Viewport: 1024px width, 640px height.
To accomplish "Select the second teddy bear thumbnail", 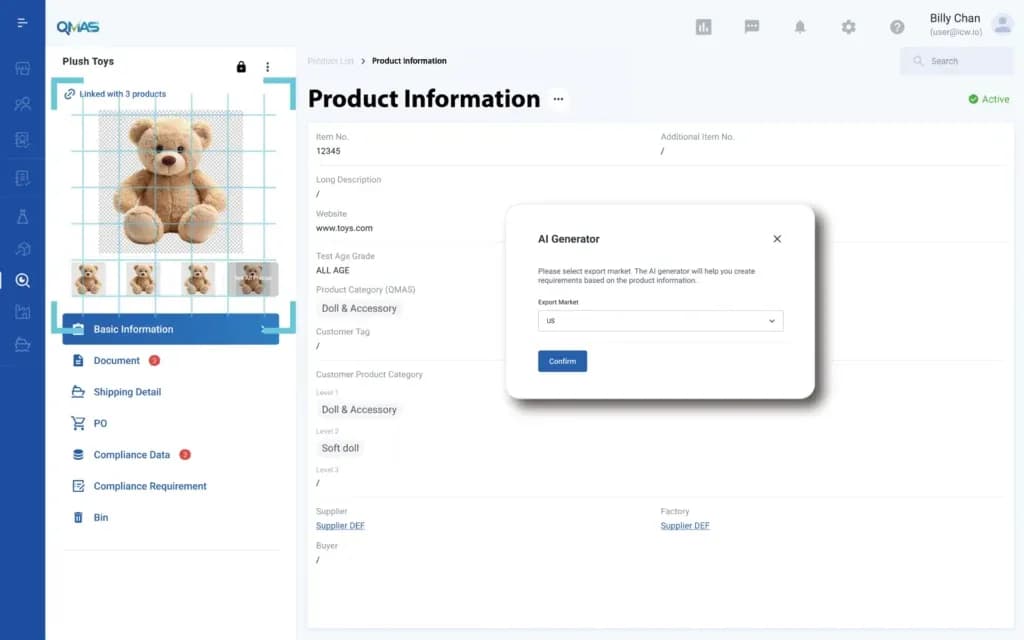I will pyautogui.click(x=142, y=279).
